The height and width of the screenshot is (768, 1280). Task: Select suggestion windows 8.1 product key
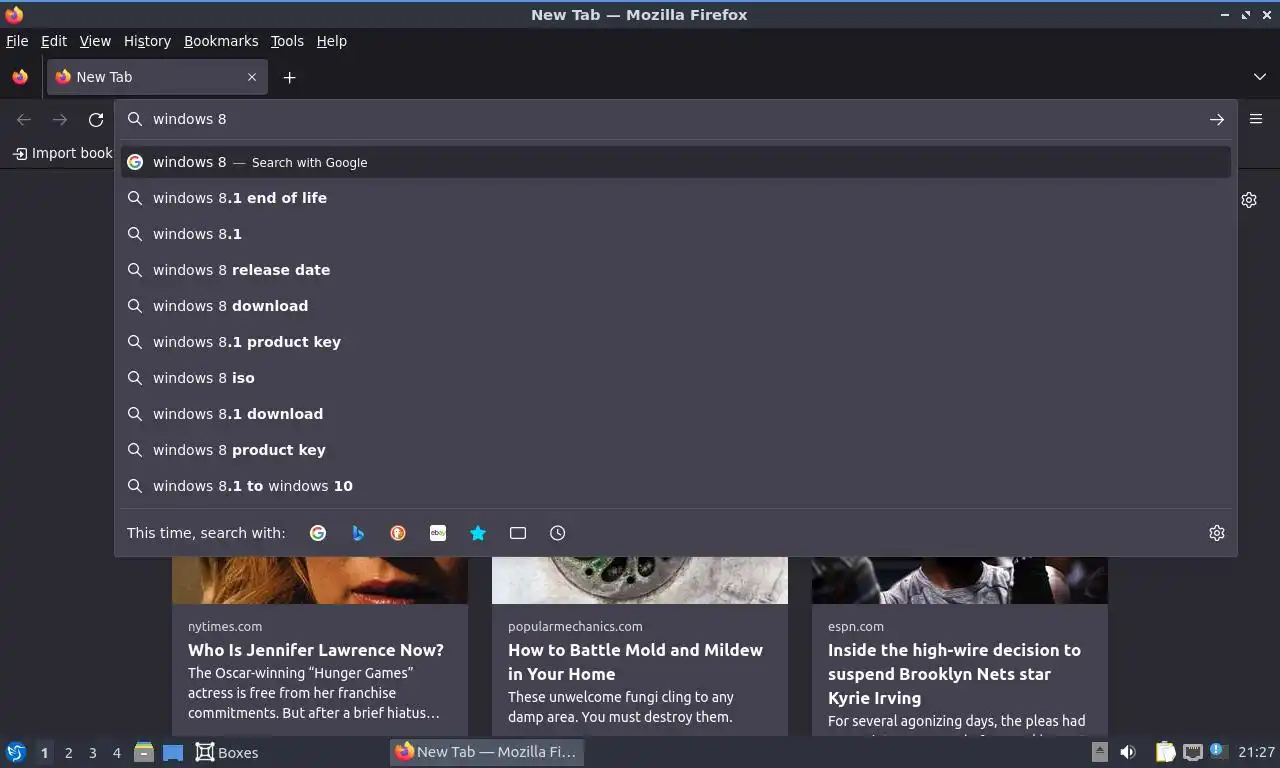pos(676,342)
